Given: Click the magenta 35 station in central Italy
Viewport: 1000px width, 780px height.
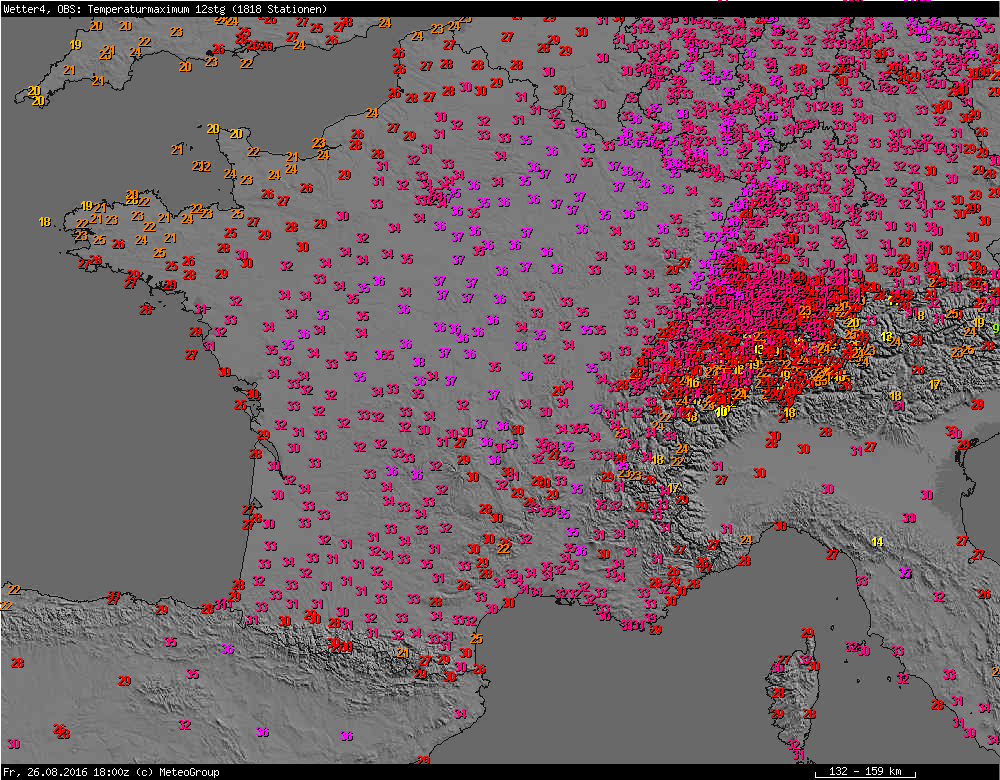Looking at the screenshot, I should tap(904, 573).
